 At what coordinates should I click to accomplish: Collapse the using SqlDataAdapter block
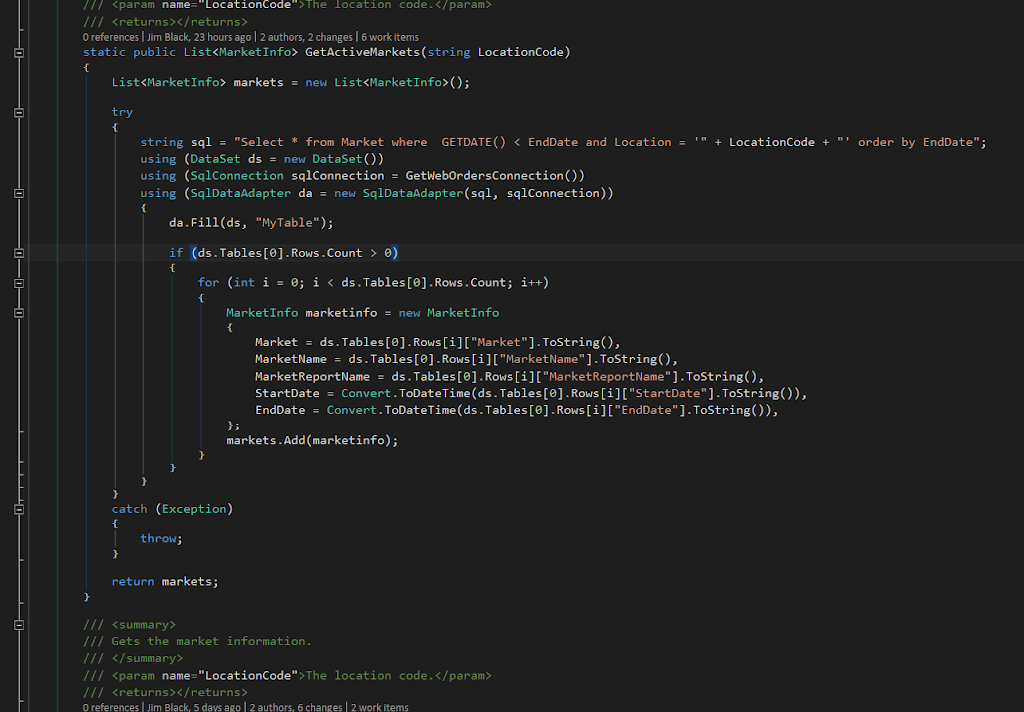(19, 193)
